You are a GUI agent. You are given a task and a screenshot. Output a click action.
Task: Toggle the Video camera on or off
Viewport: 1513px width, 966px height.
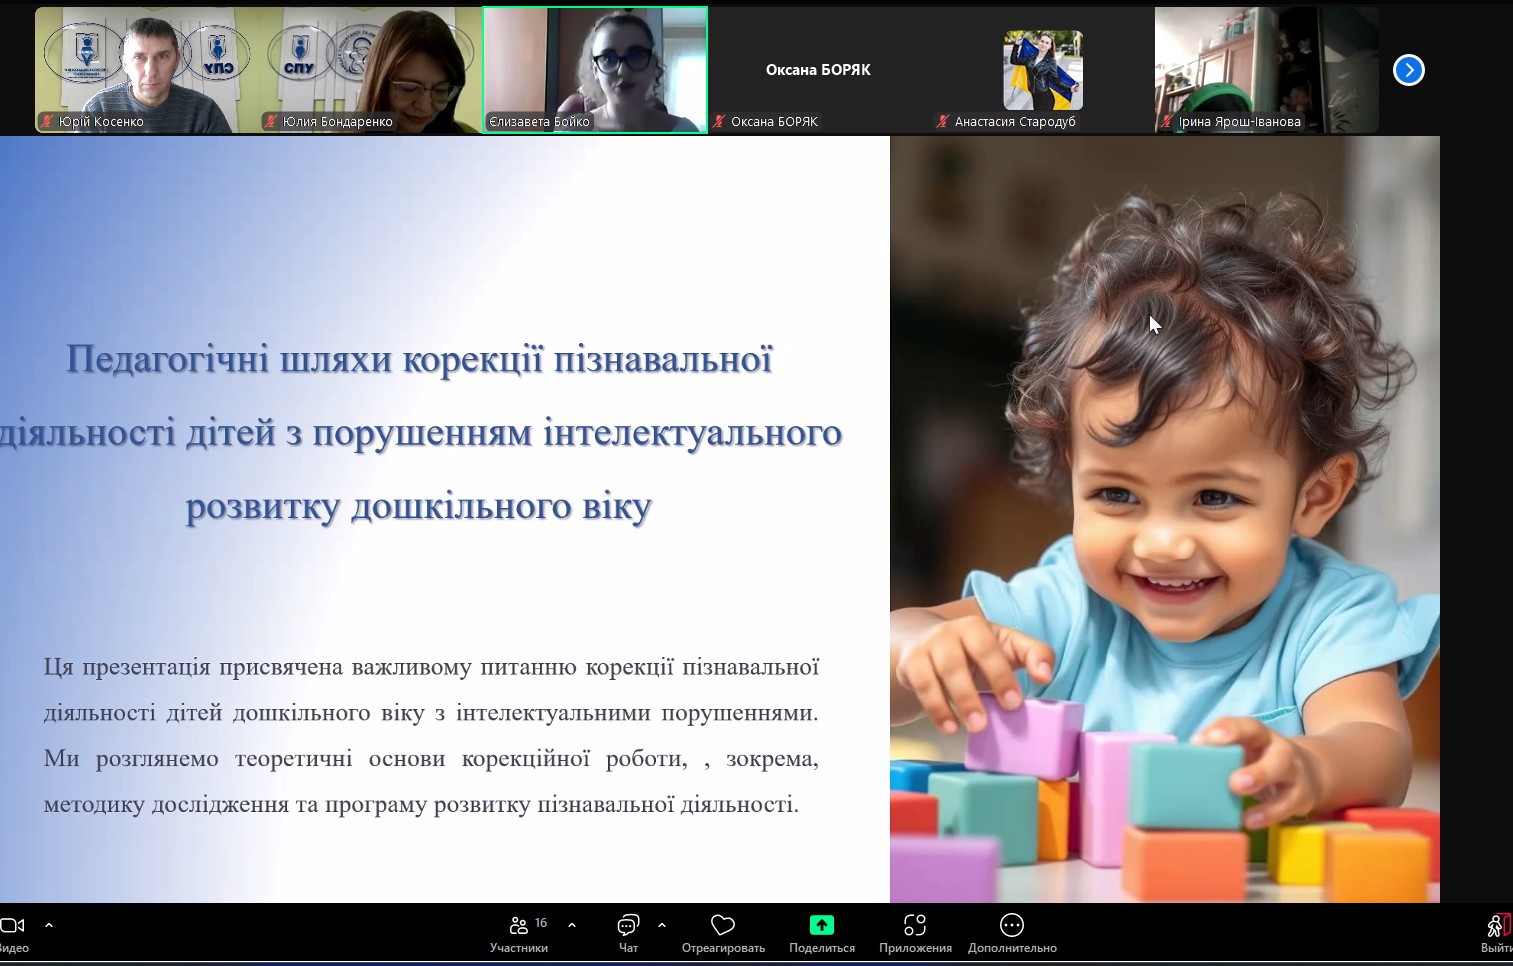[x=12, y=926]
